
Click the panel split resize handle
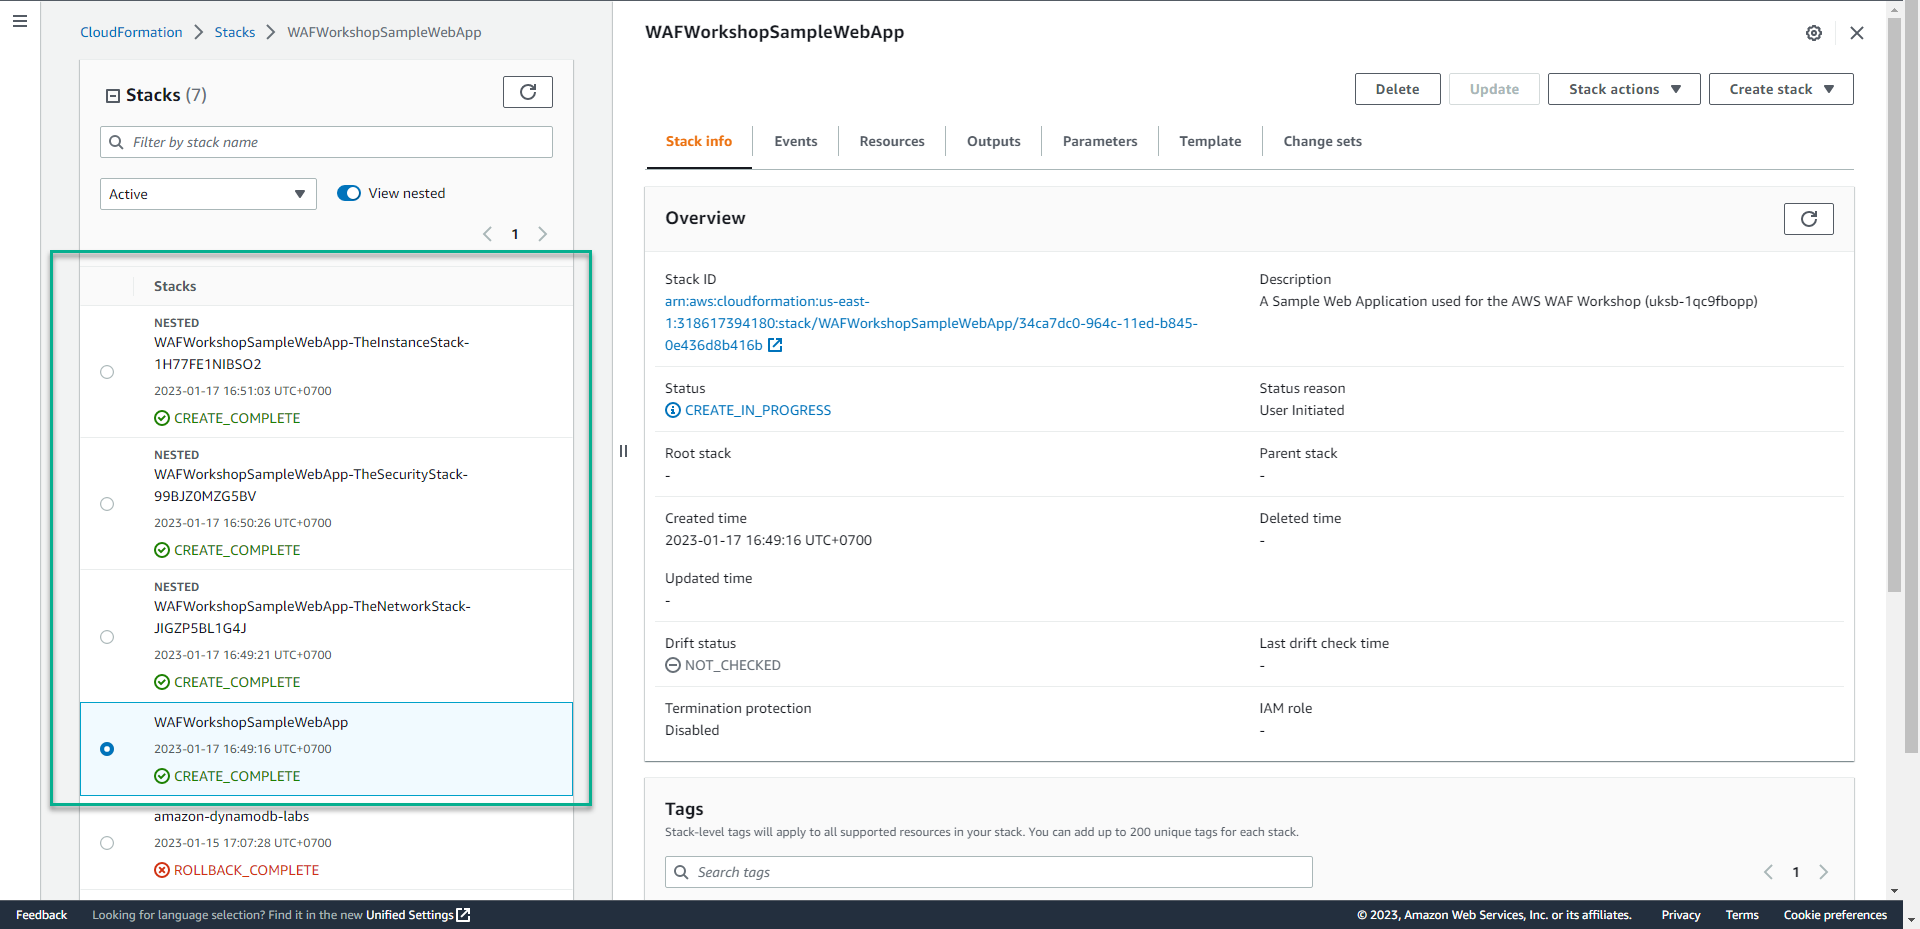[623, 451]
